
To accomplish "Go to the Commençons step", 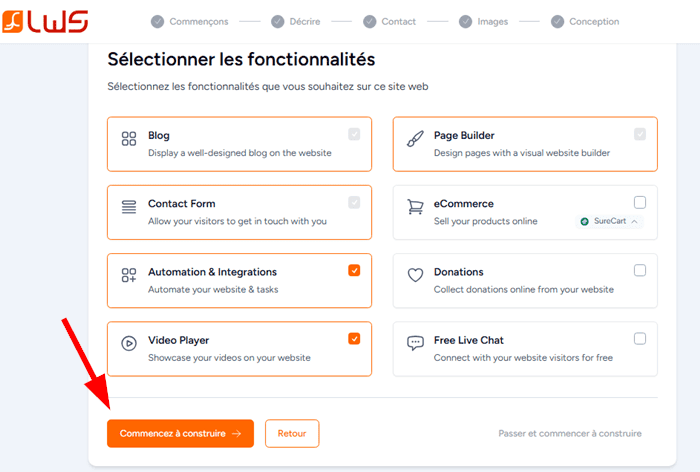I will (192, 21).
